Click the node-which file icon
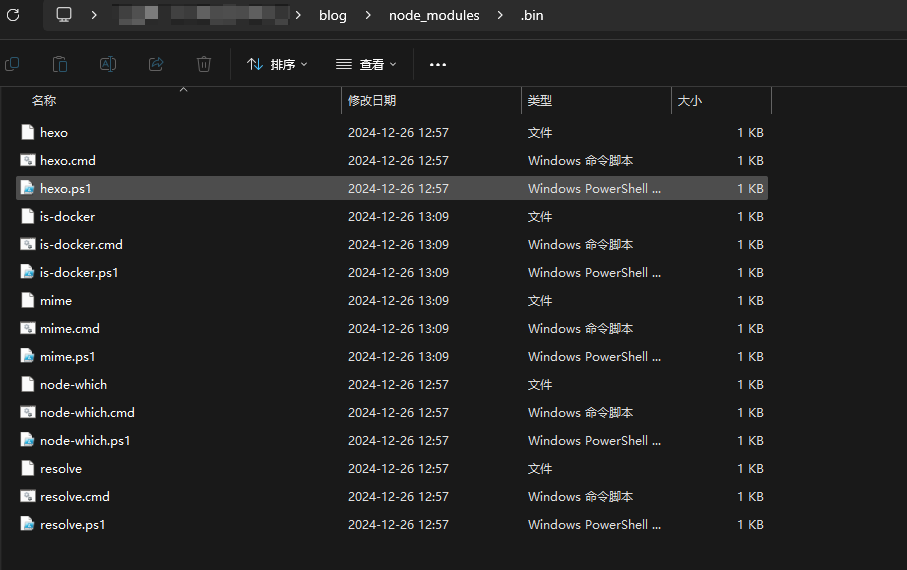 point(28,384)
